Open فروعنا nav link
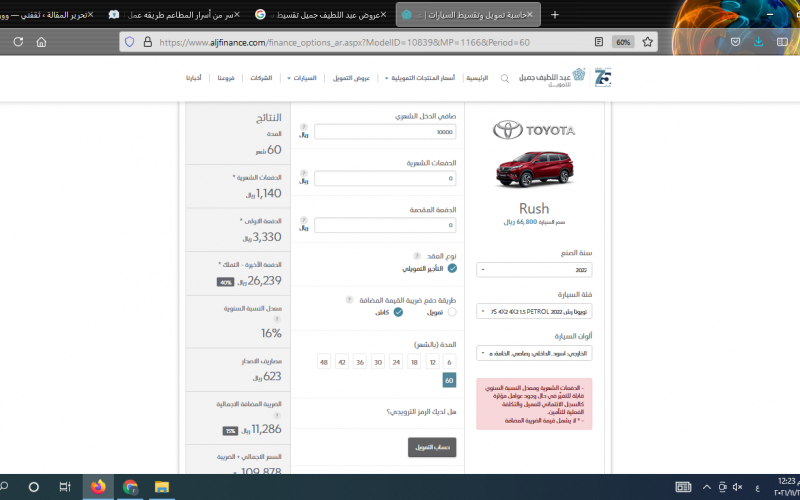The height and width of the screenshot is (500, 800). point(226,78)
